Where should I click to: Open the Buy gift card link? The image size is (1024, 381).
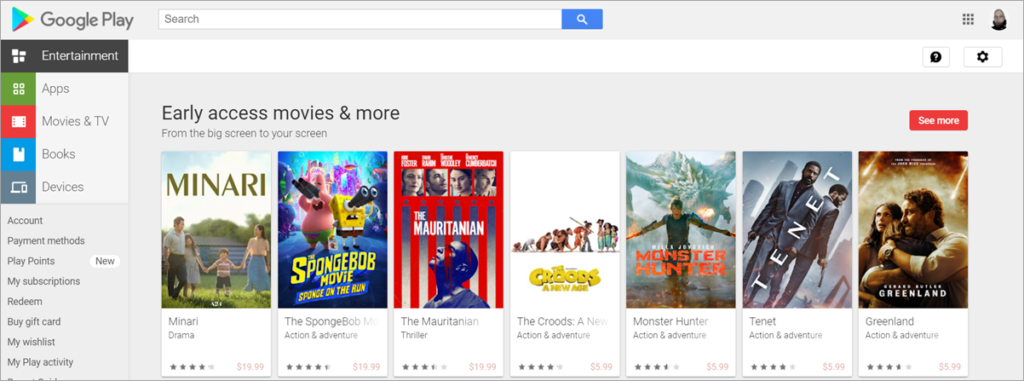(34, 322)
